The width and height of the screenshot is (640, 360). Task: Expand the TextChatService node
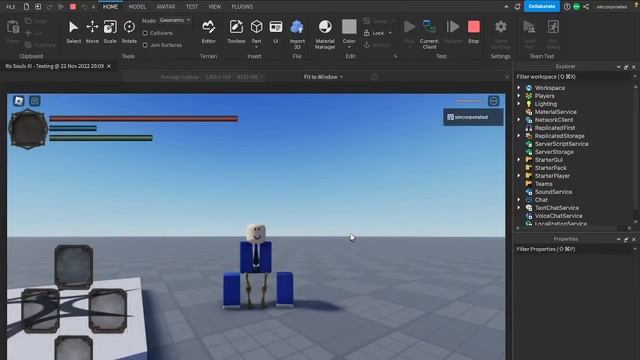pyautogui.click(x=519, y=208)
